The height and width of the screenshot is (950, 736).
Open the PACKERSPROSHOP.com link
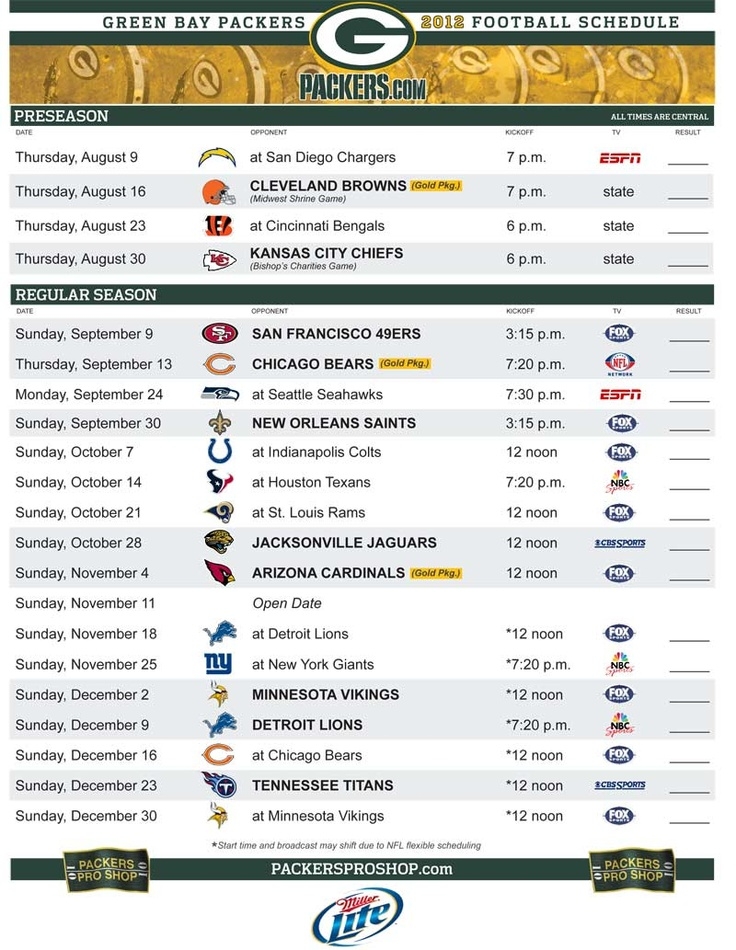point(361,869)
